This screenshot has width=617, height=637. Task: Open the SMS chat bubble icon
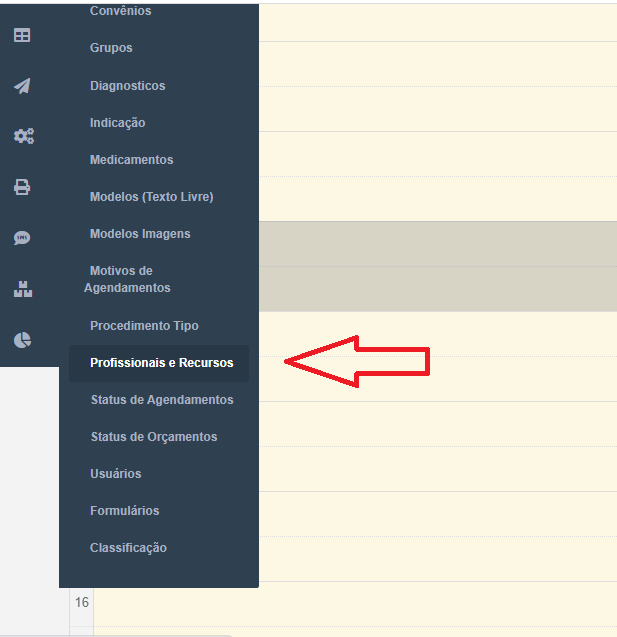[22, 238]
